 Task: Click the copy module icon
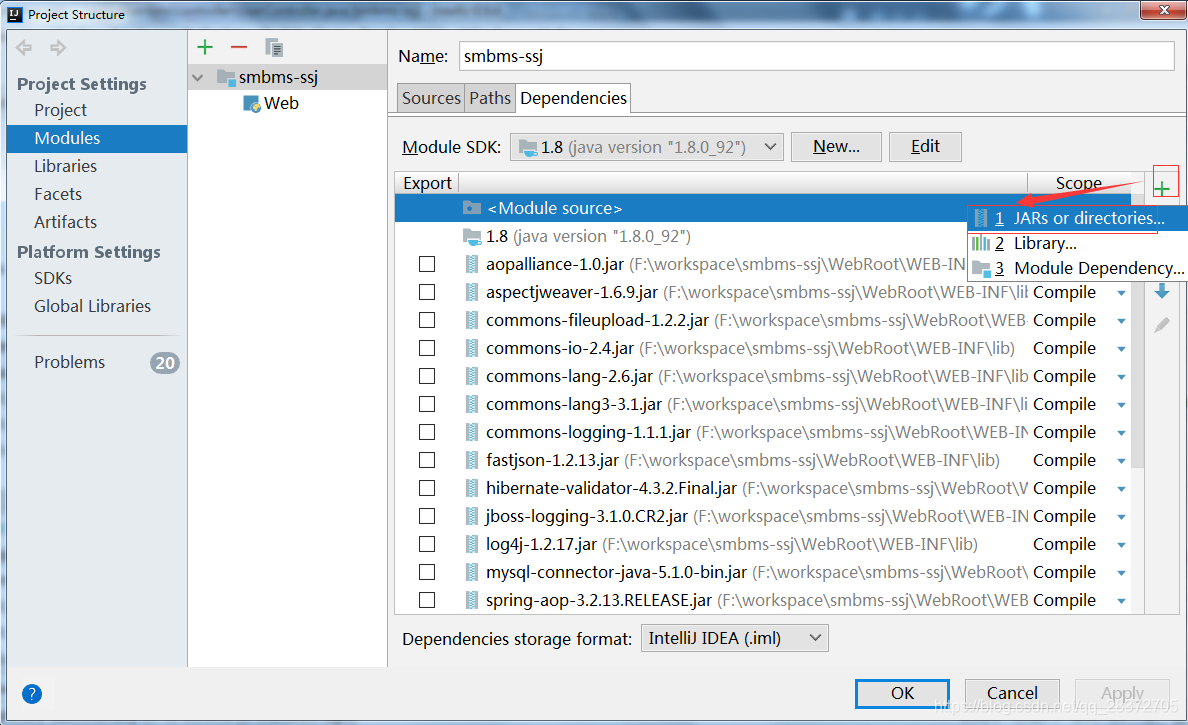274,48
